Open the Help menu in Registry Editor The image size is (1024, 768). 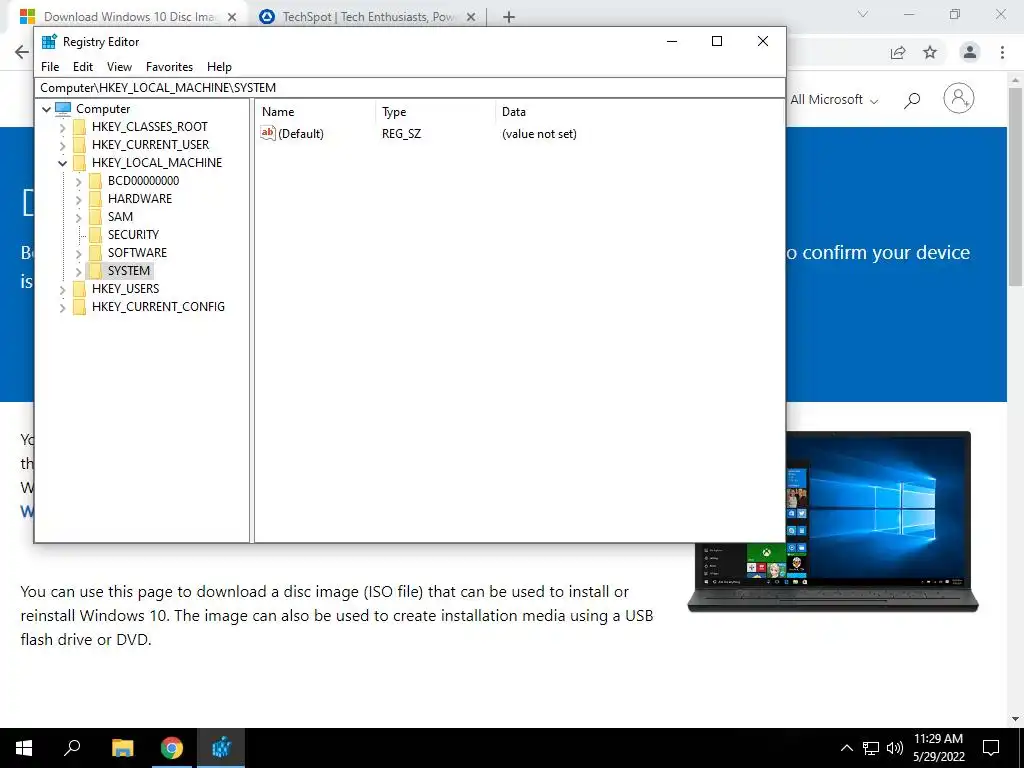(x=219, y=67)
